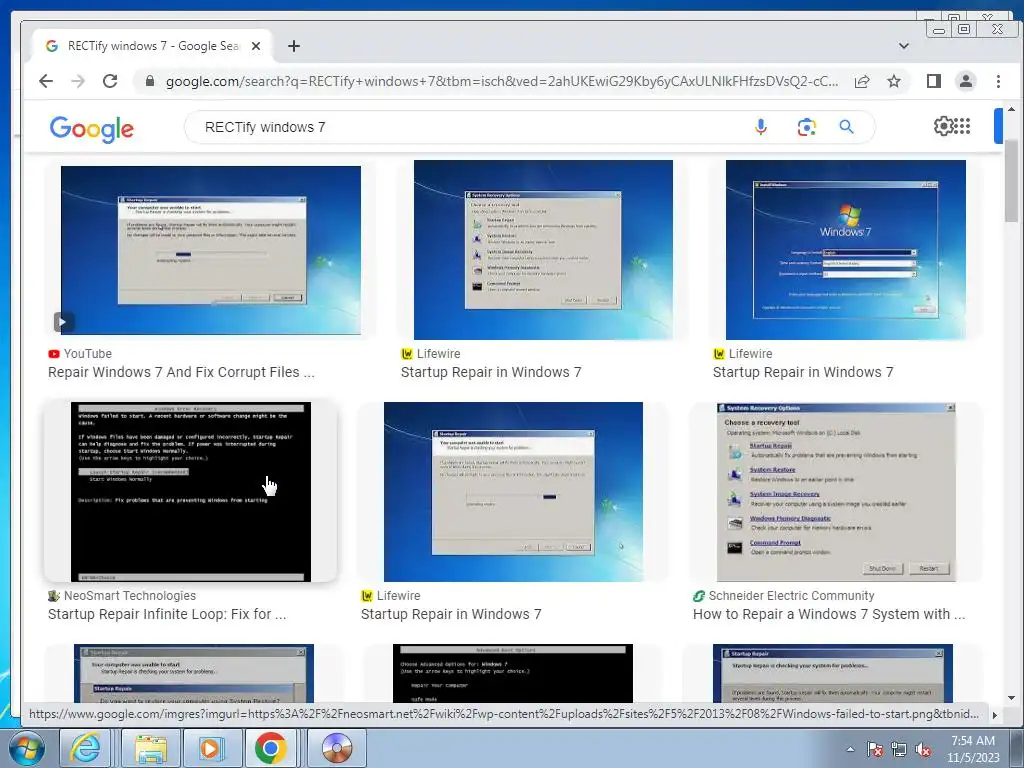Click the NeoSmart Technologies source label
Viewport: 1024px width, 768px height.
click(129, 596)
